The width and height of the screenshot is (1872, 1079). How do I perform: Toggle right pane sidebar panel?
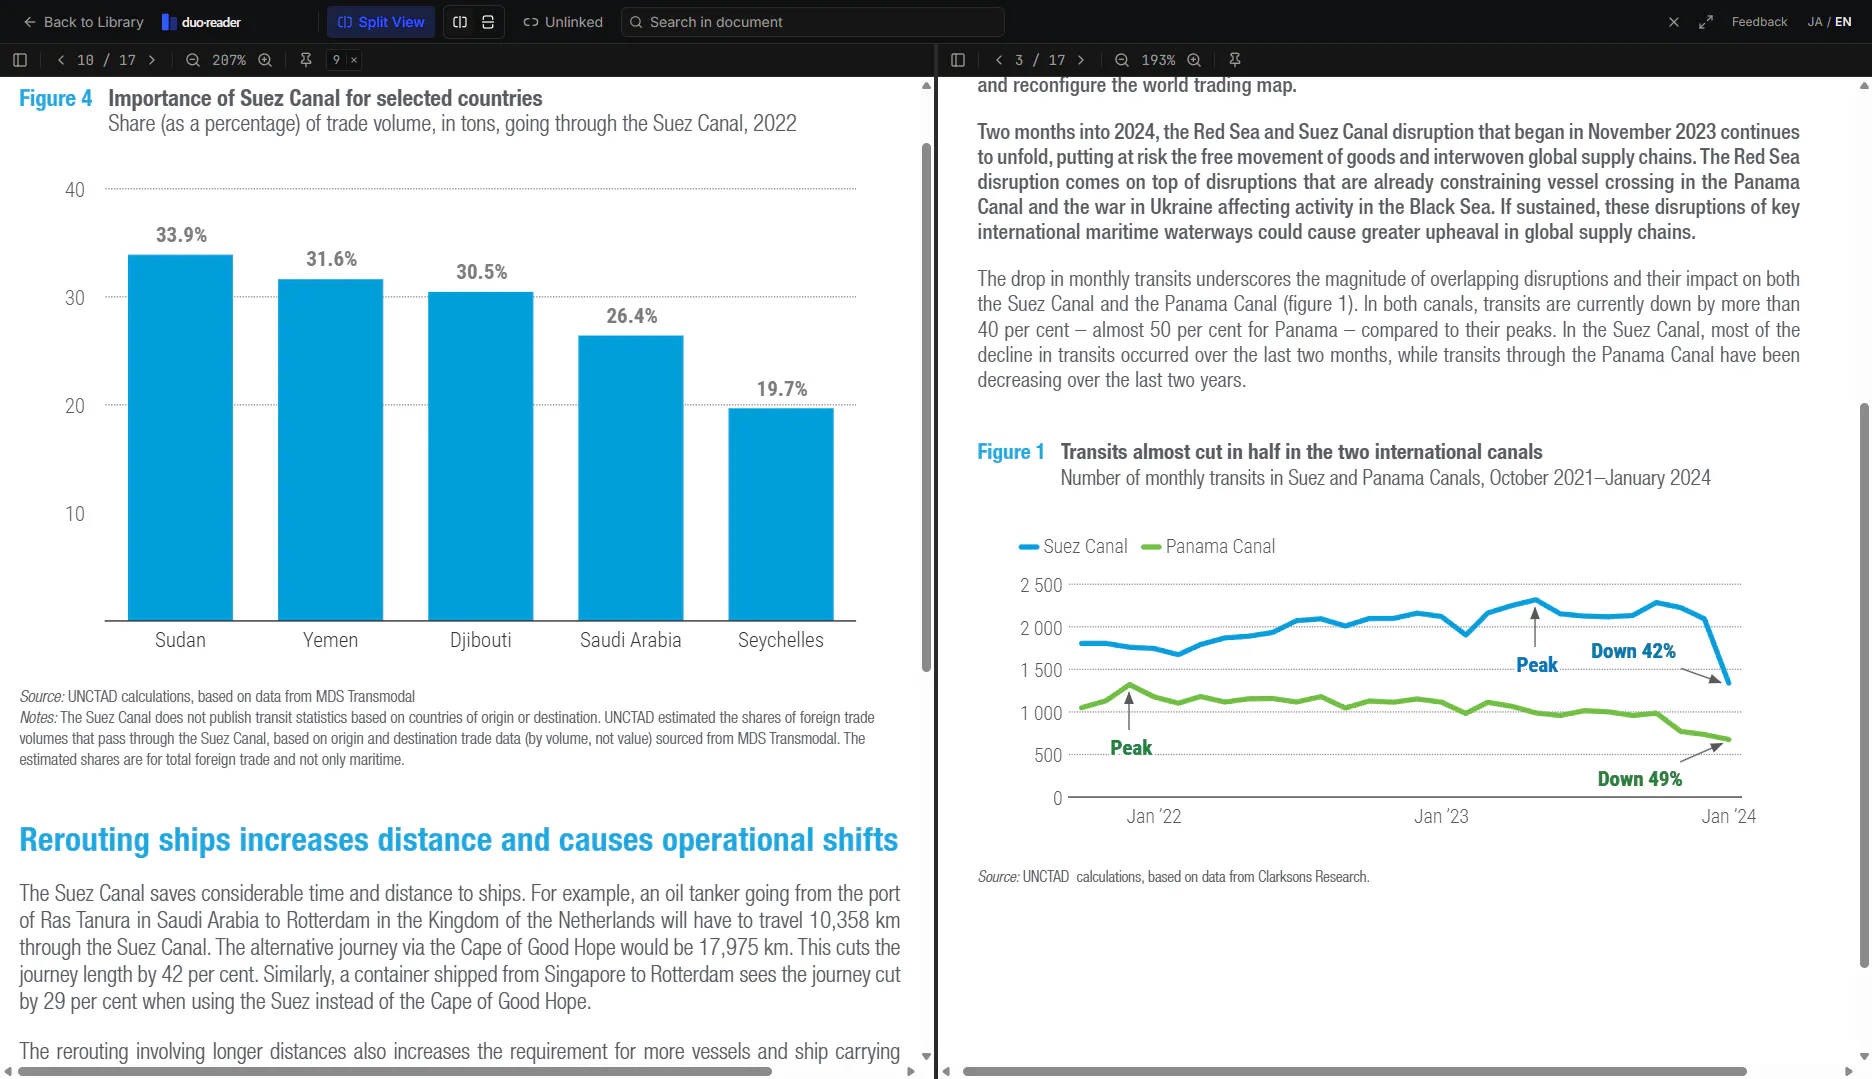click(958, 60)
